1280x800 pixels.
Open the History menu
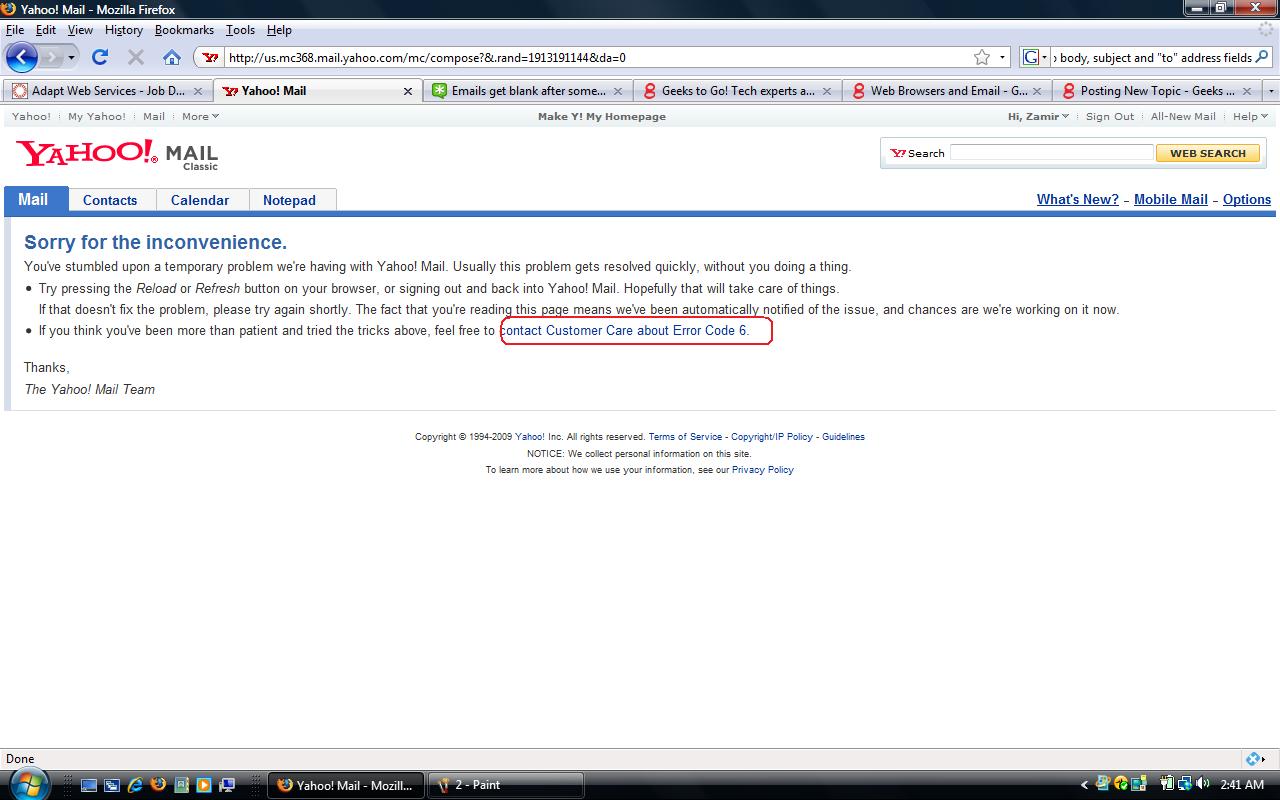(x=124, y=30)
